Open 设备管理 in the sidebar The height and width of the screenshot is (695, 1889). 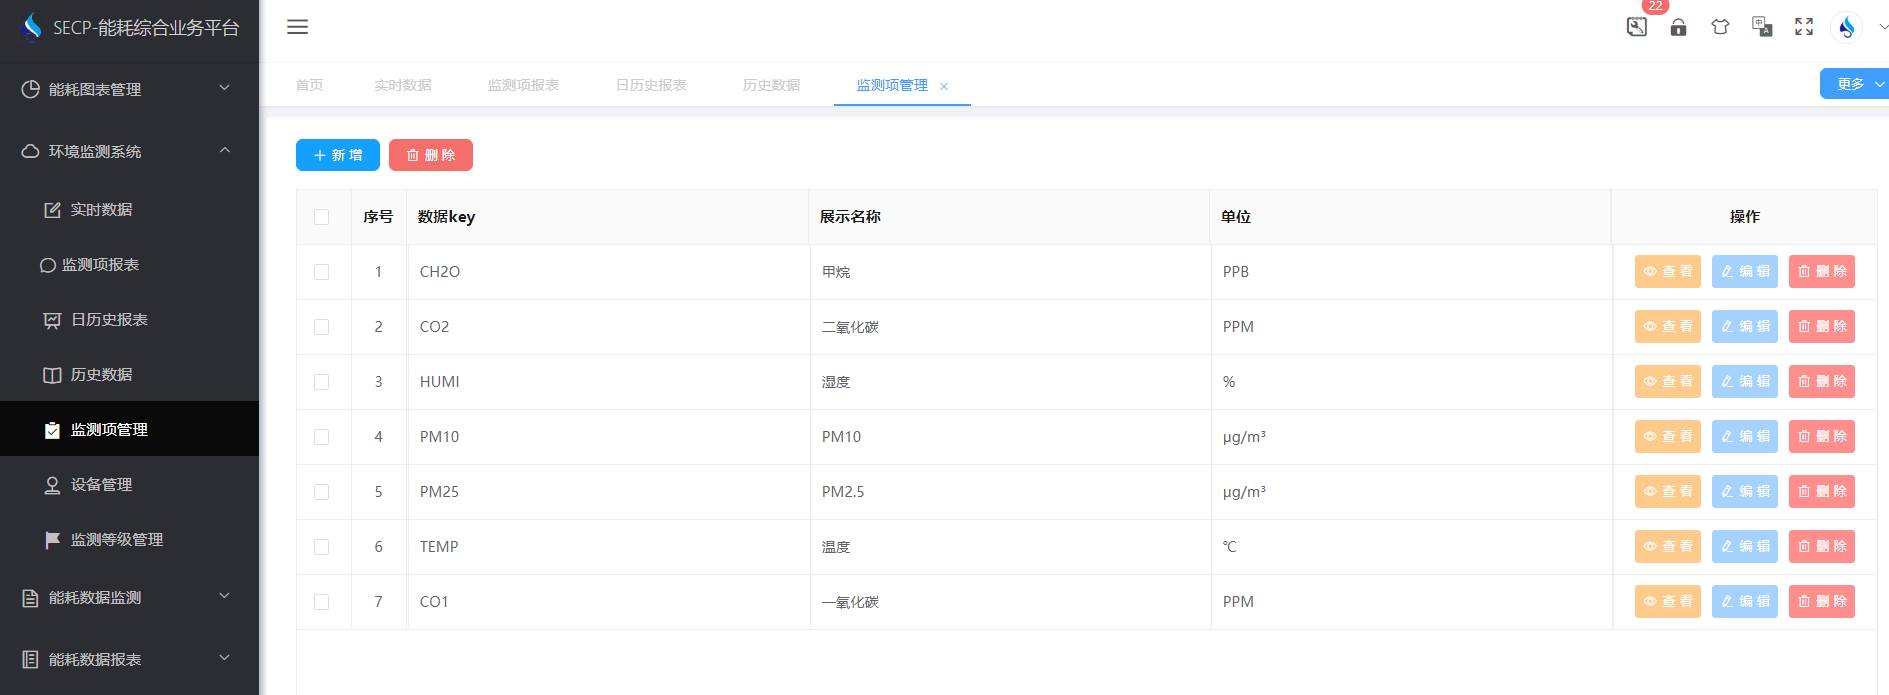[101, 484]
